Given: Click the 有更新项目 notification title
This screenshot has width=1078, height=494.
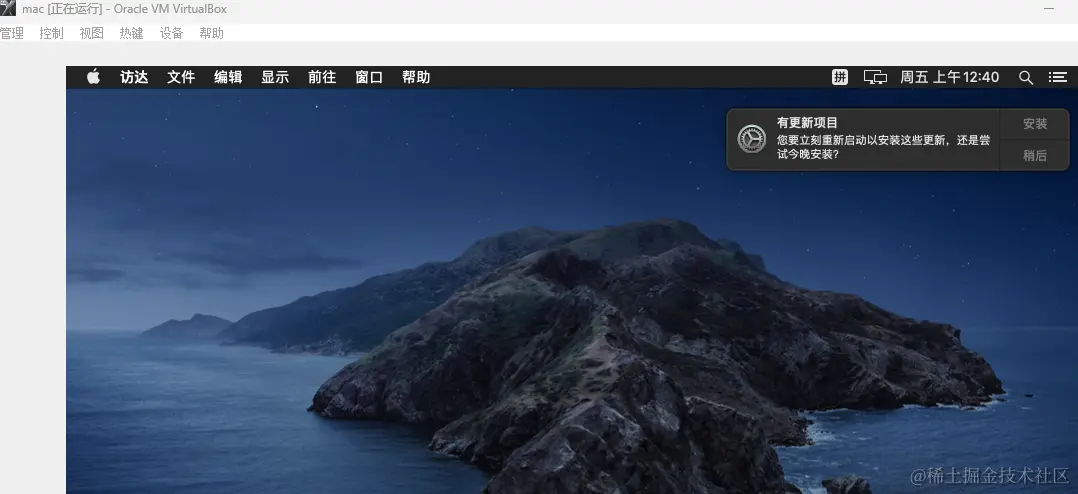Looking at the screenshot, I should (x=807, y=123).
